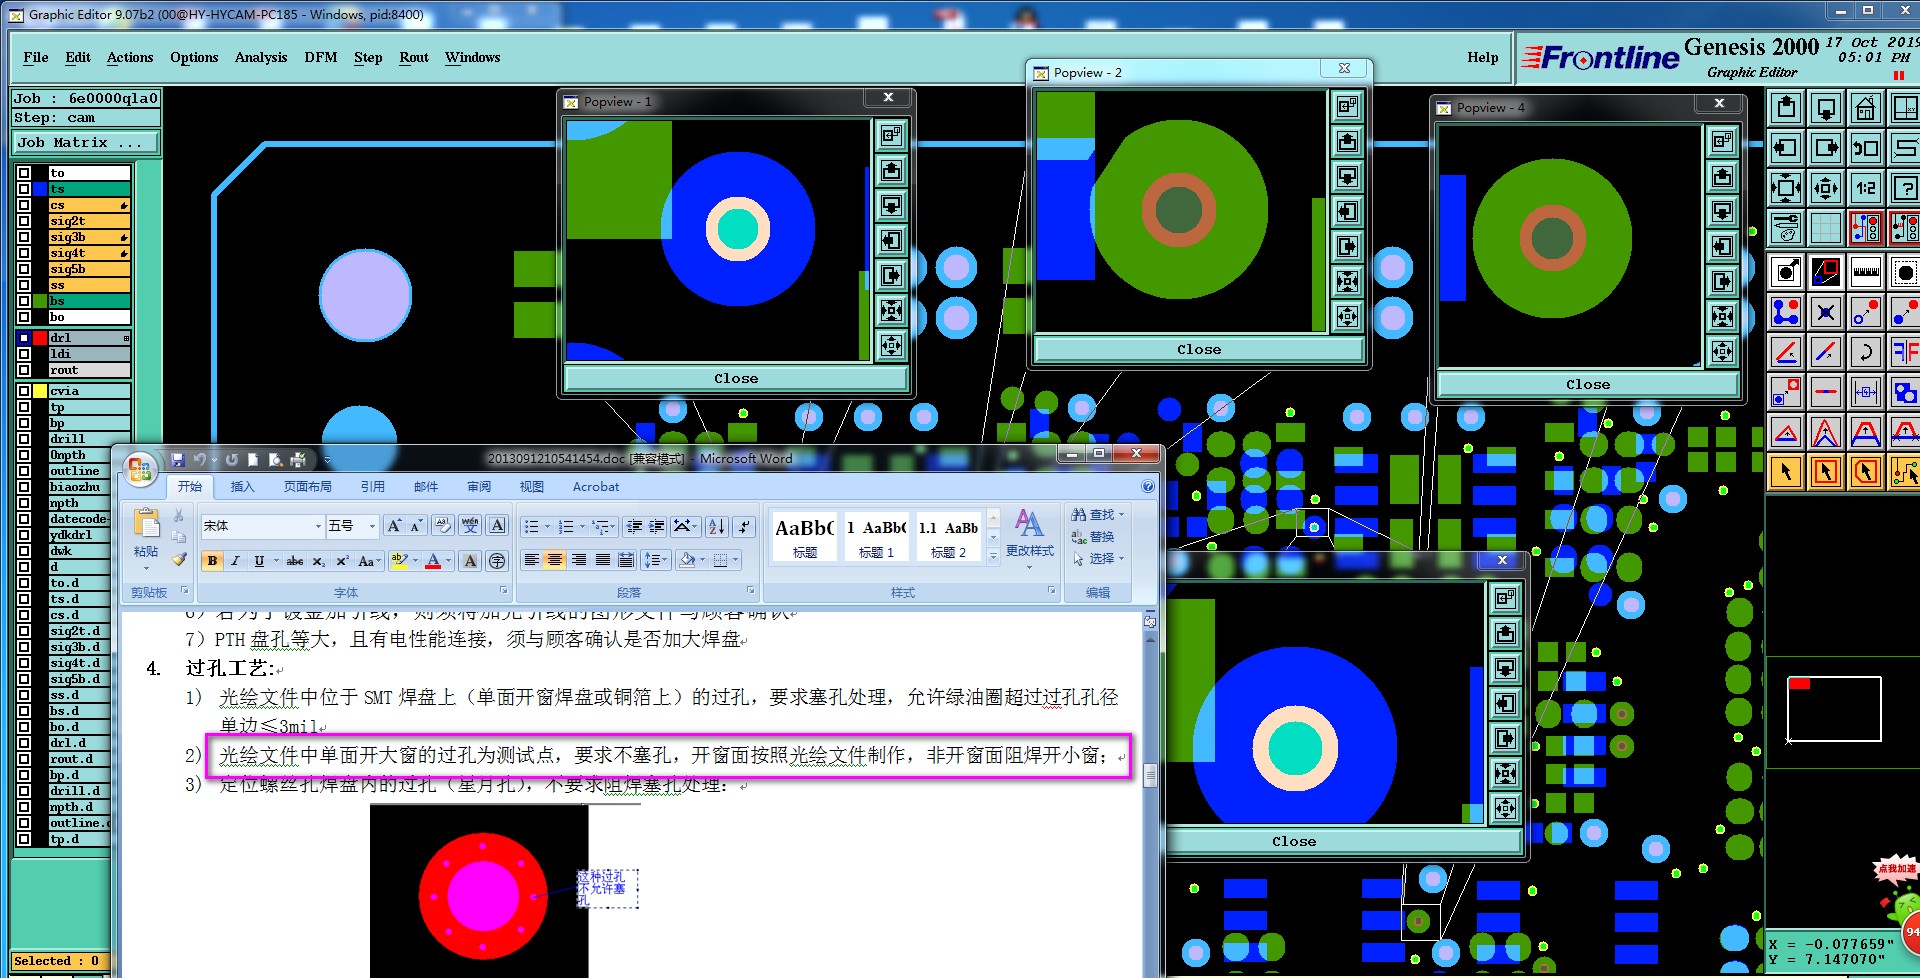This screenshot has height=978, width=1920.
Task: Toggle the grid display icon
Action: (1826, 228)
